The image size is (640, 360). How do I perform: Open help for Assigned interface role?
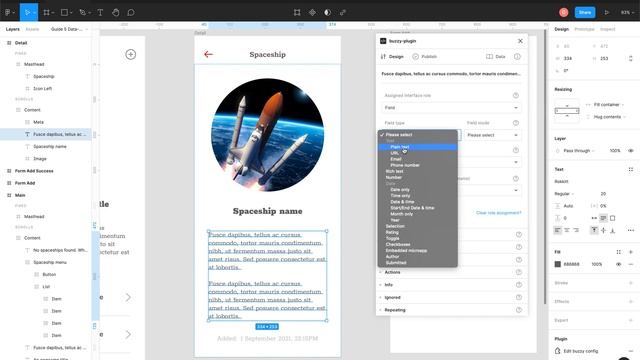(x=516, y=95)
